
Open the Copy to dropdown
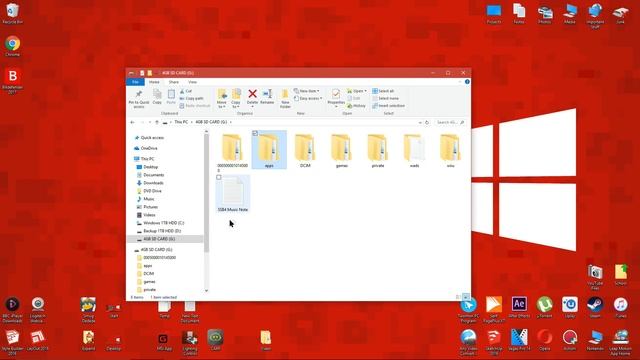pos(236,98)
